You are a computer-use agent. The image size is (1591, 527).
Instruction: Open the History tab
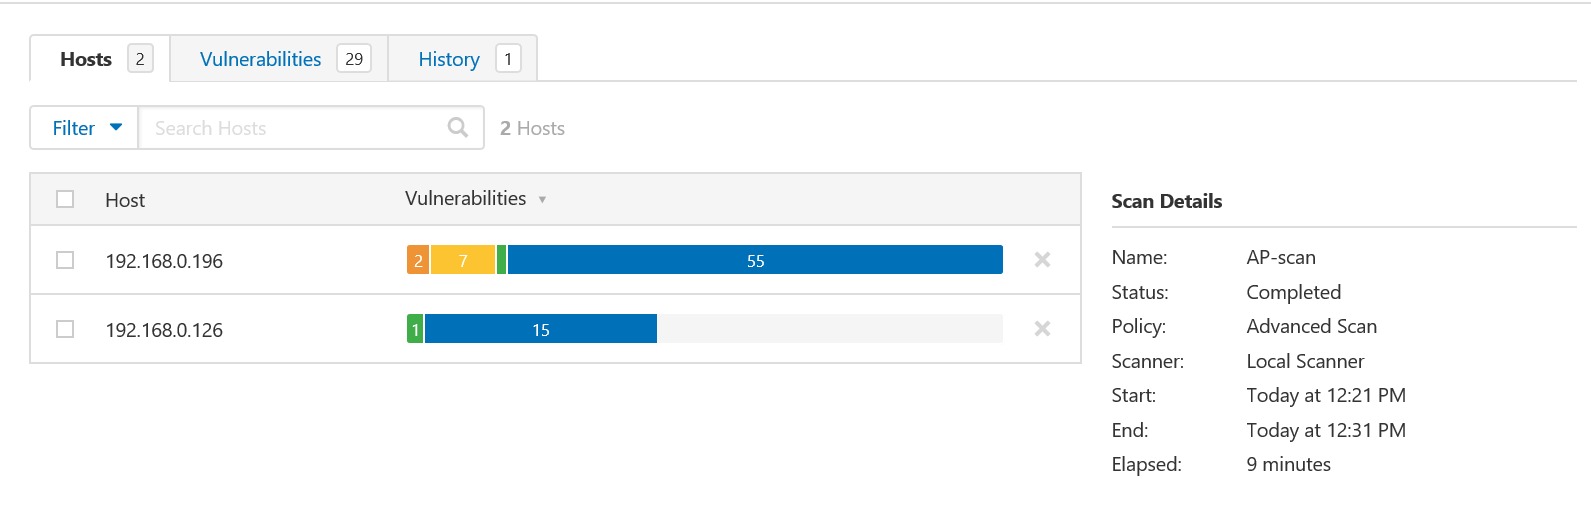click(448, 59)
